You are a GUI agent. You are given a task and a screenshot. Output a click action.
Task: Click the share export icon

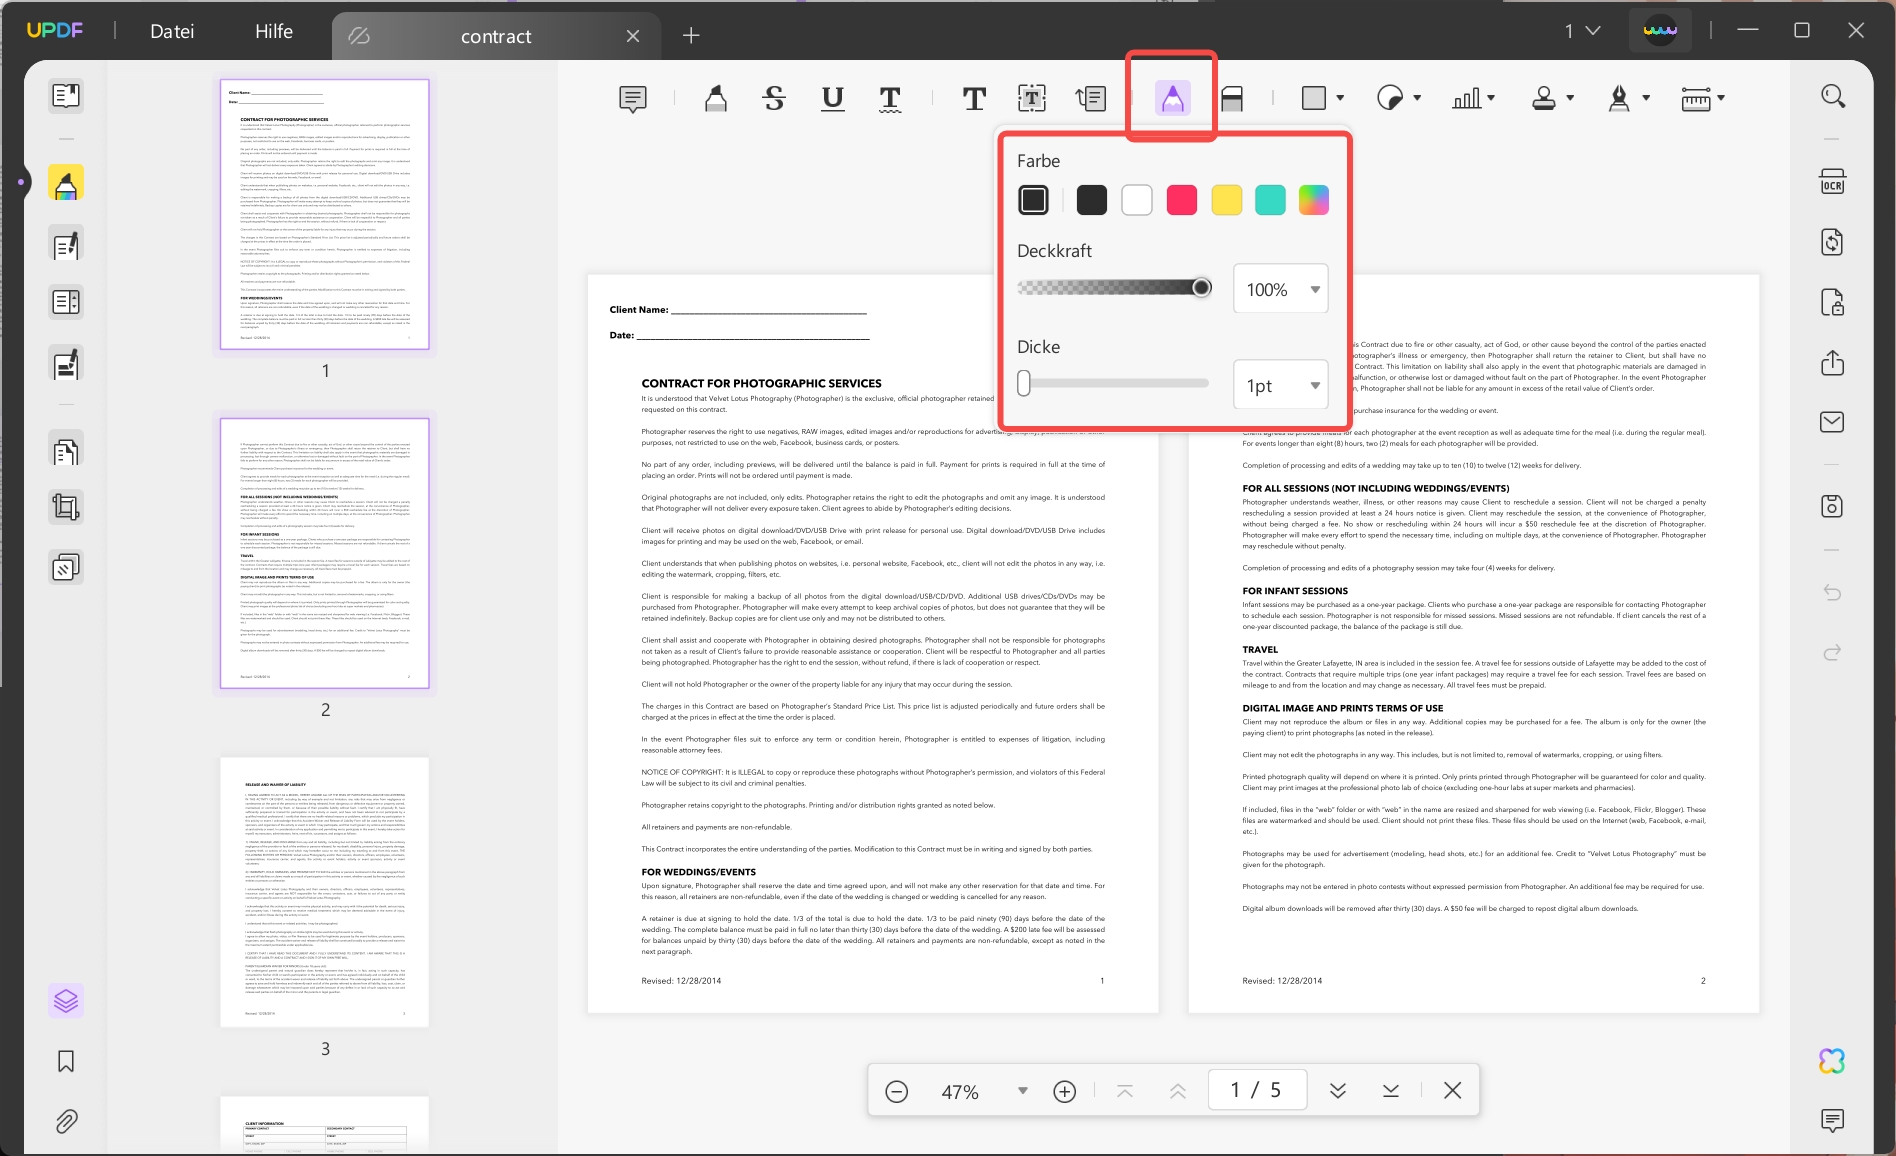tap(1833, 362)
